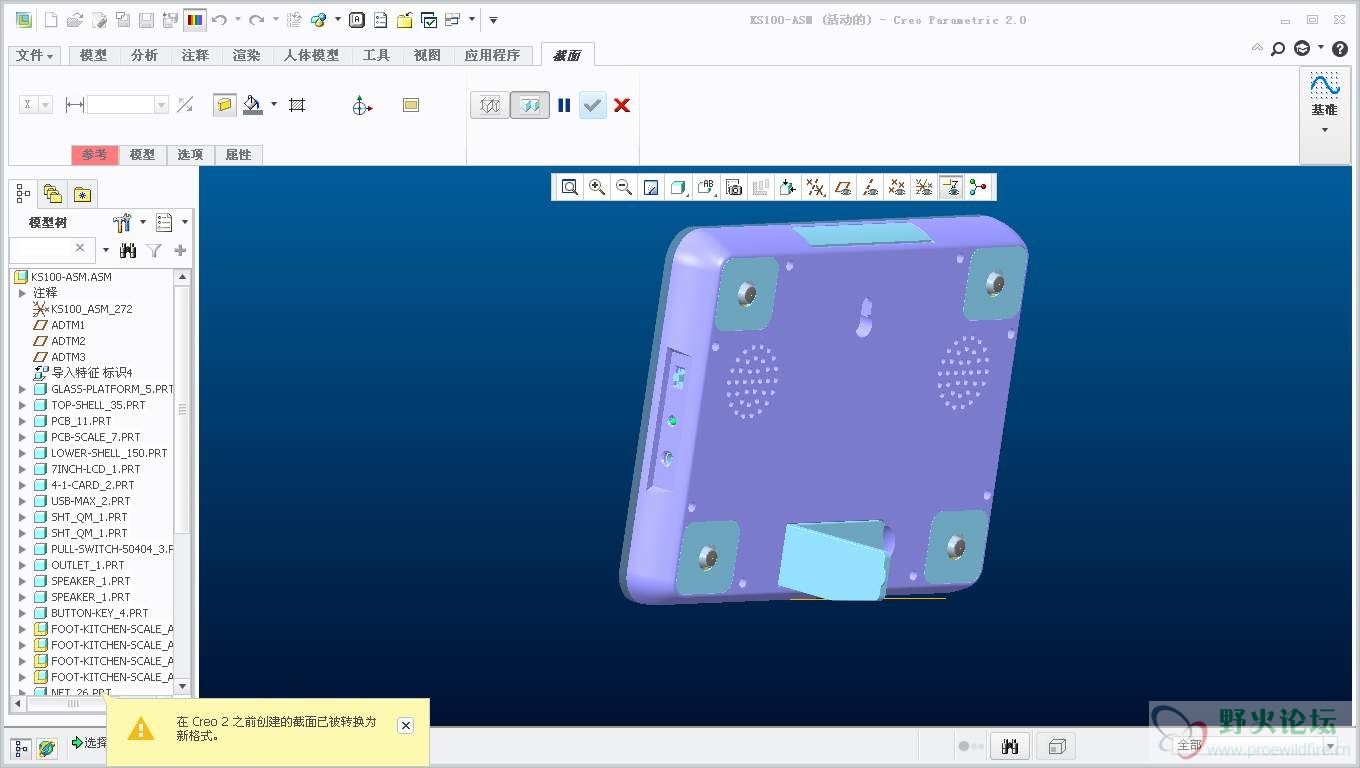Click the zoom in magnifier icon

coord(597,187)
